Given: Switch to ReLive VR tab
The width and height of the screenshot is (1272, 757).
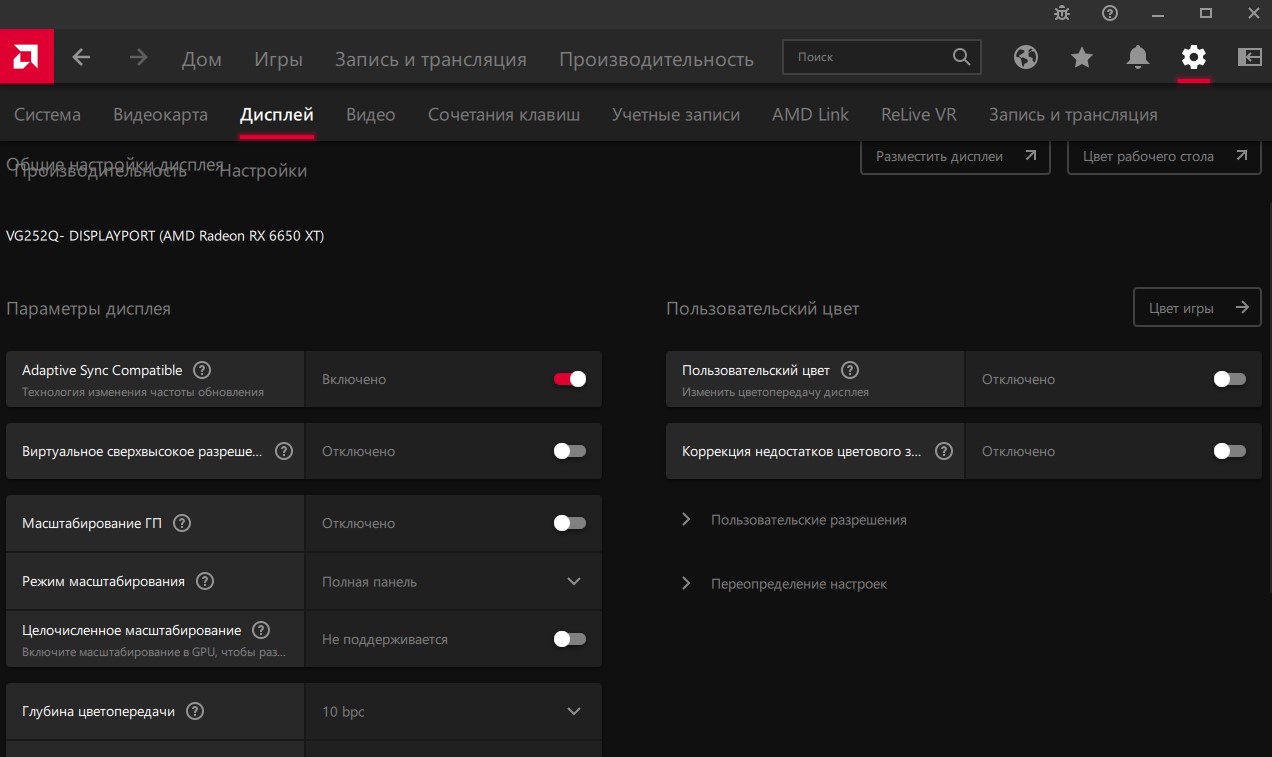Looking at the screenshot, I should click(919, 114).
